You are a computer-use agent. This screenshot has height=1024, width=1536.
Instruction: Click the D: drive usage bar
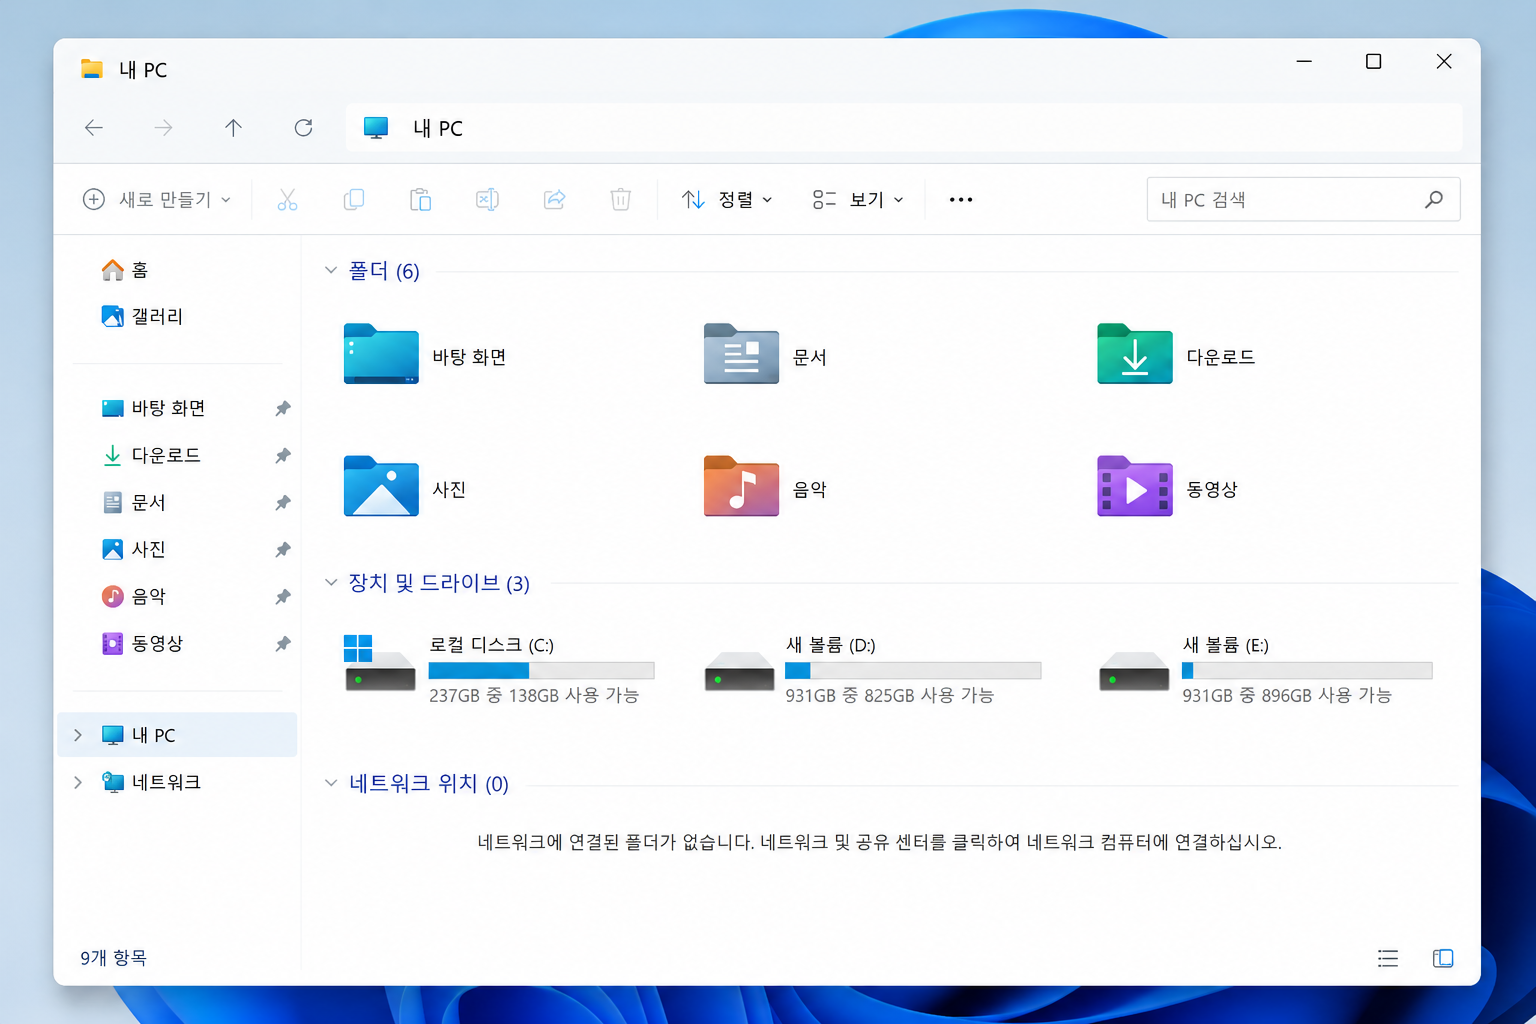(x=913, y=670)
